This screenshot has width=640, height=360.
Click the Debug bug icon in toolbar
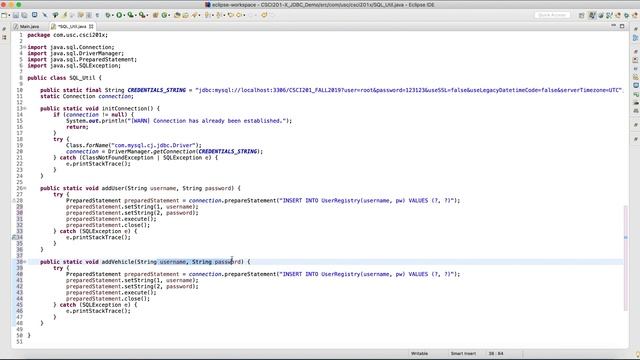click(108, 15)
